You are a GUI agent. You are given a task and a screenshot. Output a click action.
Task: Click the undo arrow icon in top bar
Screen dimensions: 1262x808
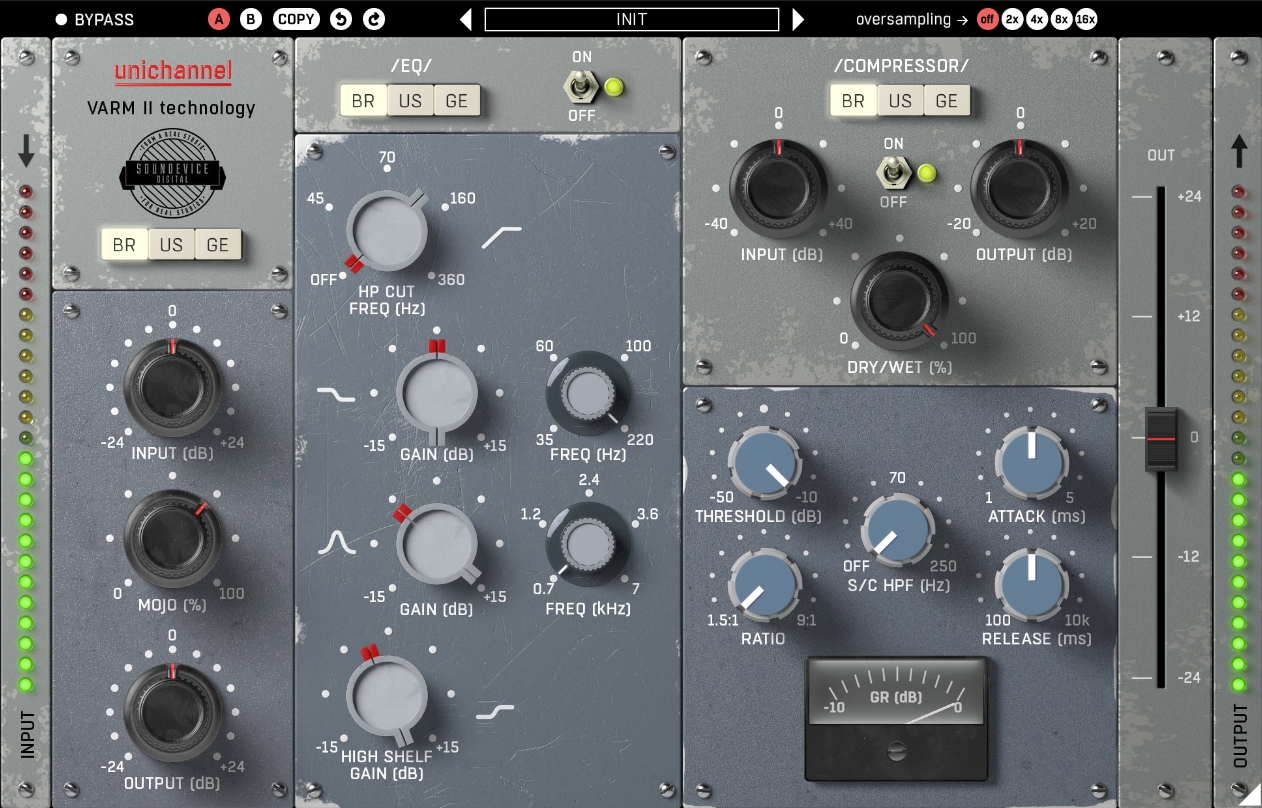[x=341, y=19]
